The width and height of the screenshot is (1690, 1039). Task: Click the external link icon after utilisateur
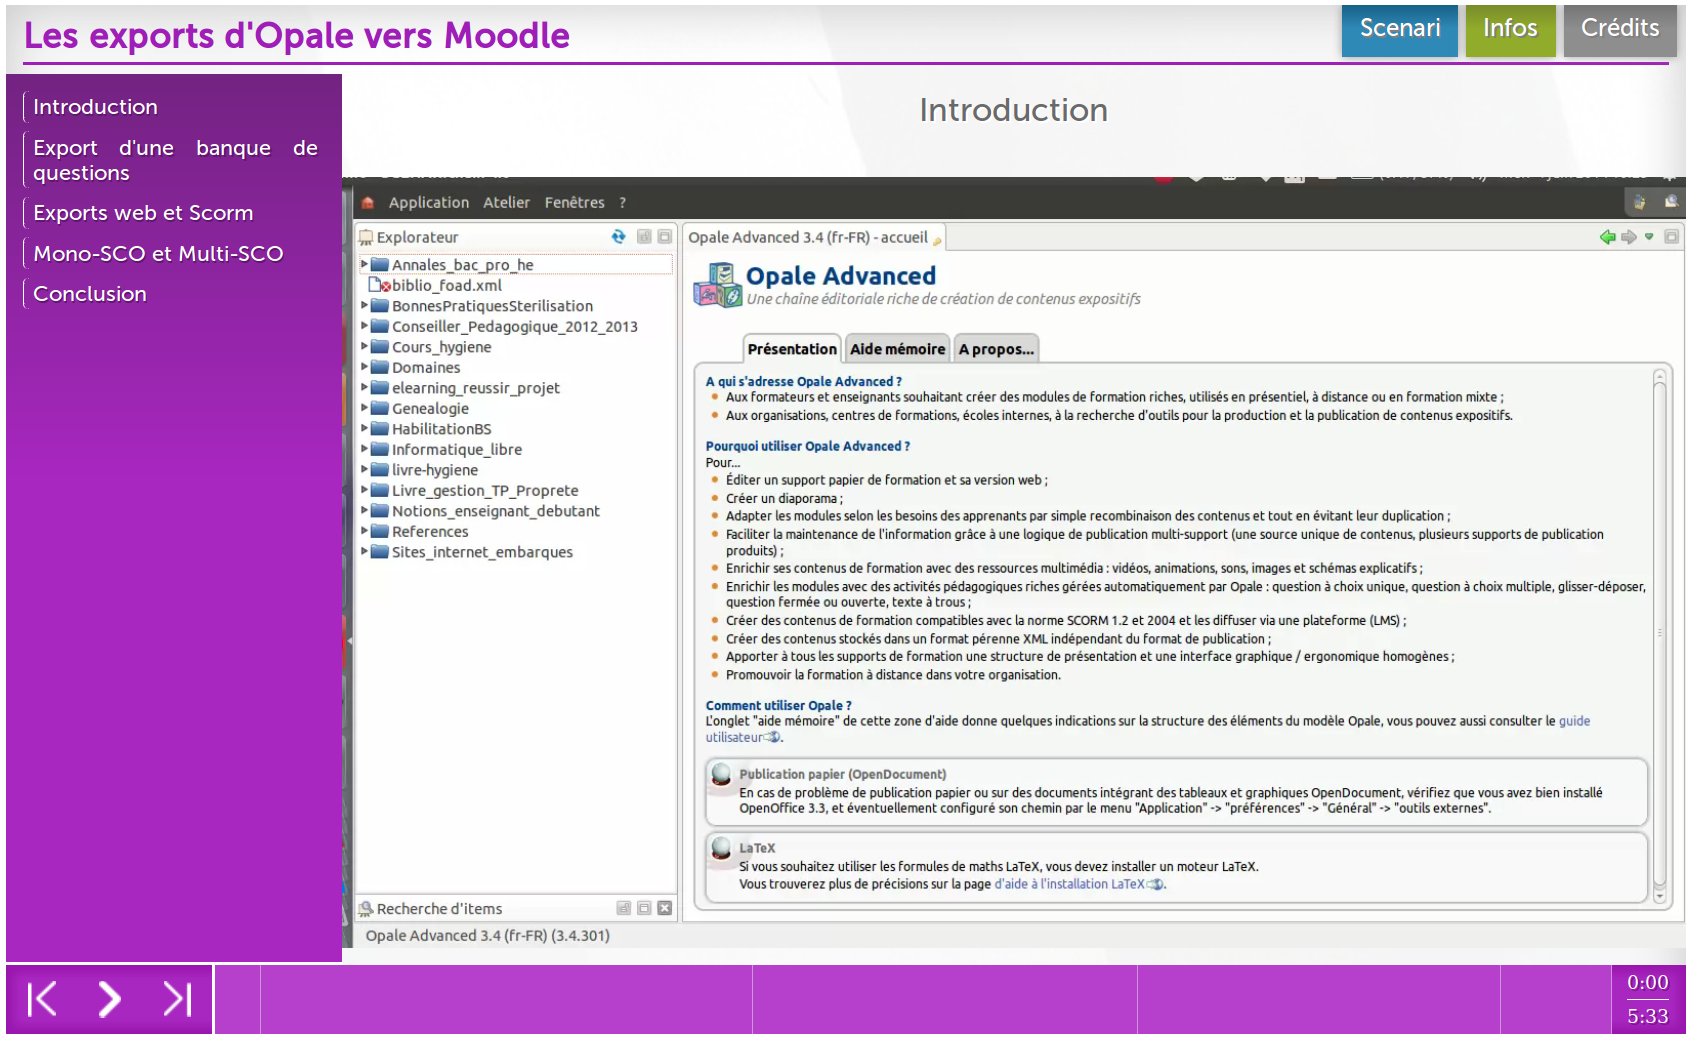coord(772,738)
